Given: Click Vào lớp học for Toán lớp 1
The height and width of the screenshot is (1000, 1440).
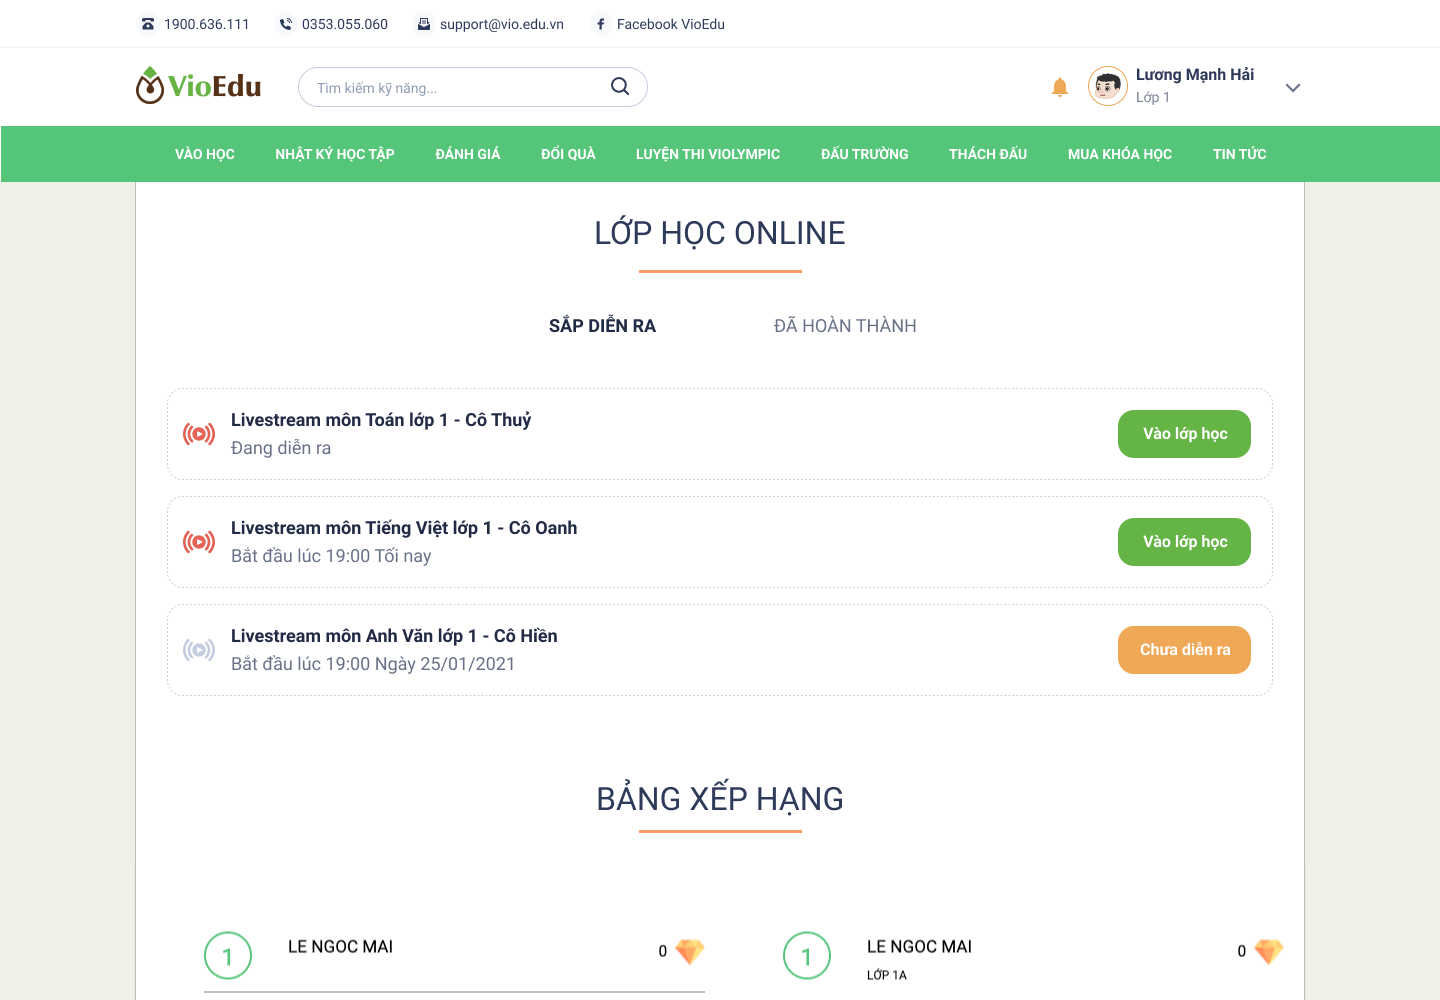Looking at the screenshot, I should click(1184, 433).
